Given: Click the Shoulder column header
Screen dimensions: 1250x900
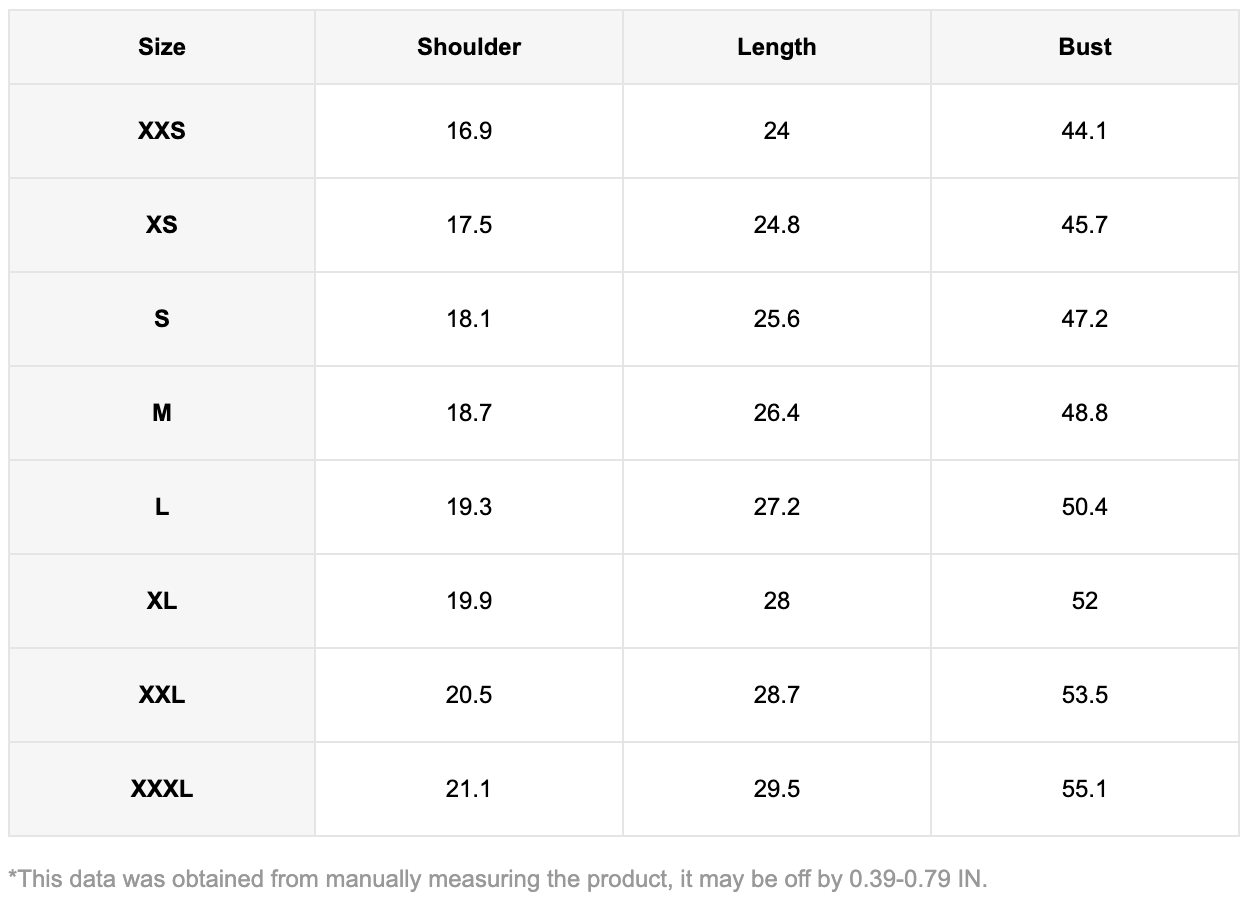Looking at the screenshot, I should (x=469, y=47).
